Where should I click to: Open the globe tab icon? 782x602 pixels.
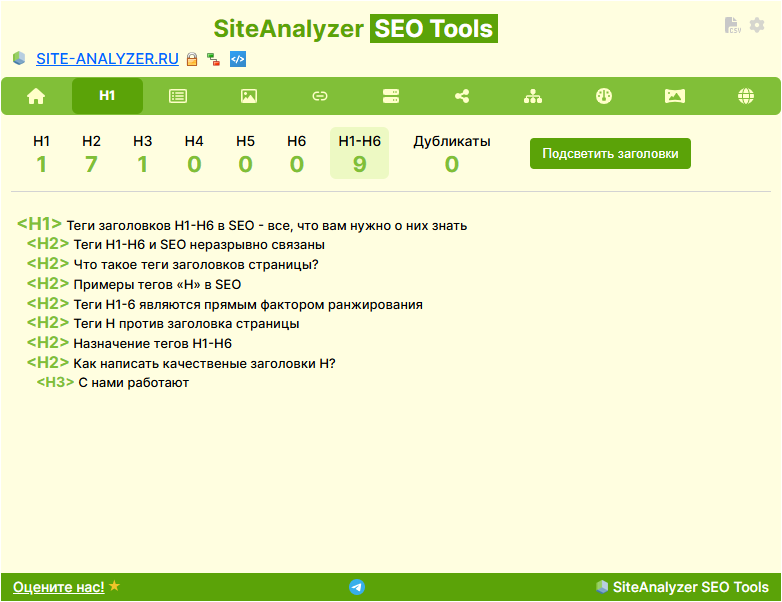(746, 96)
